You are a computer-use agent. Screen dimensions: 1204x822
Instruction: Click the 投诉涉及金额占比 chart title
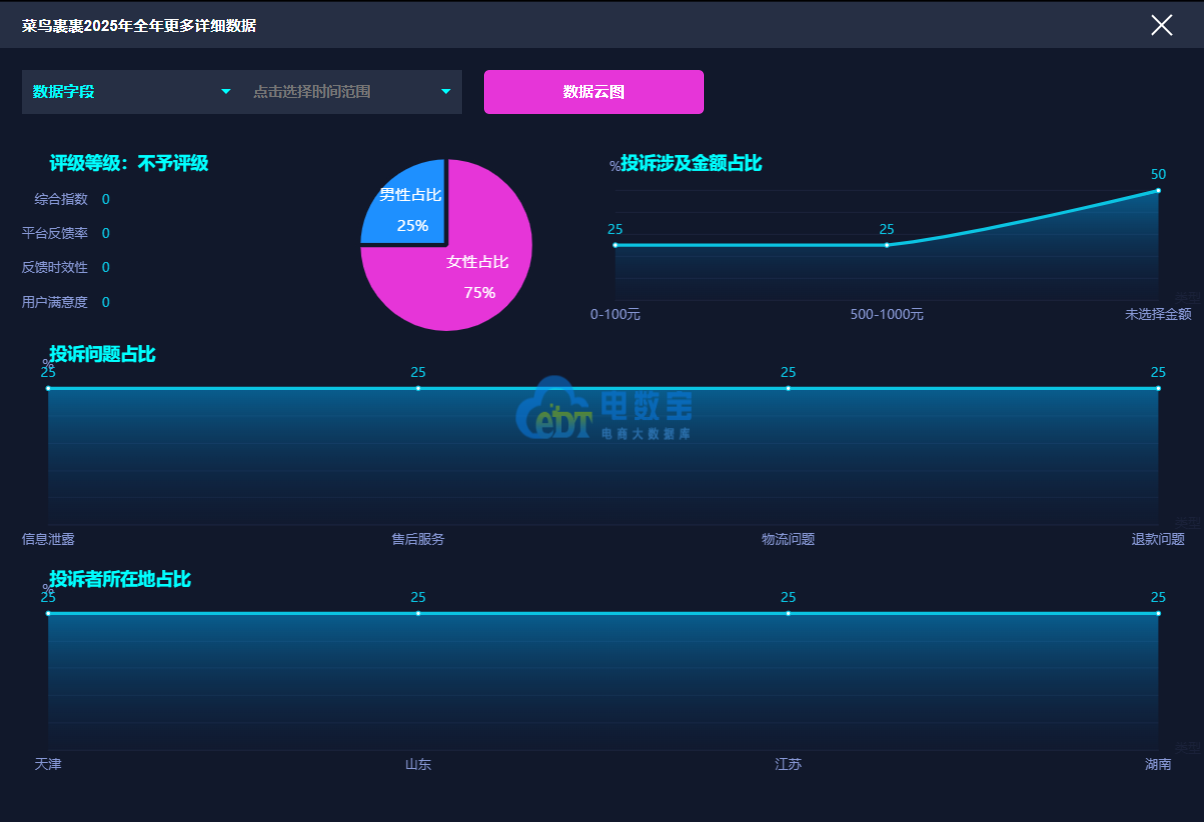point(691,163)
